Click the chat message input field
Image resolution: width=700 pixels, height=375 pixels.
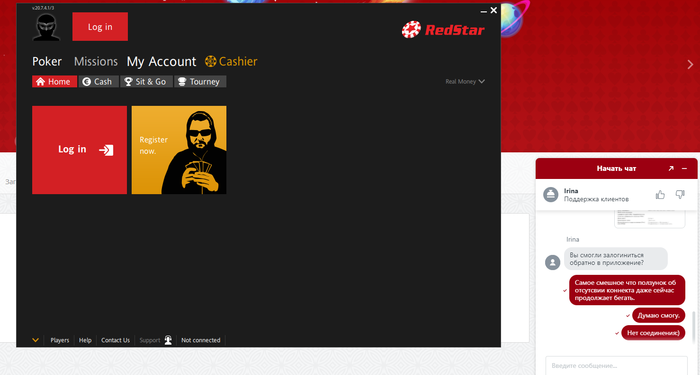[617, 365]
